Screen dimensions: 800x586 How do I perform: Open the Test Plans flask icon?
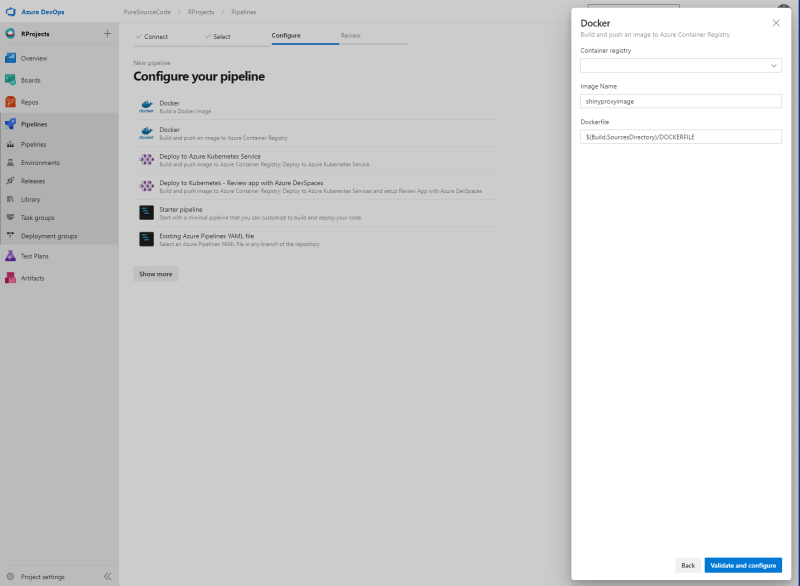point(10,256)
